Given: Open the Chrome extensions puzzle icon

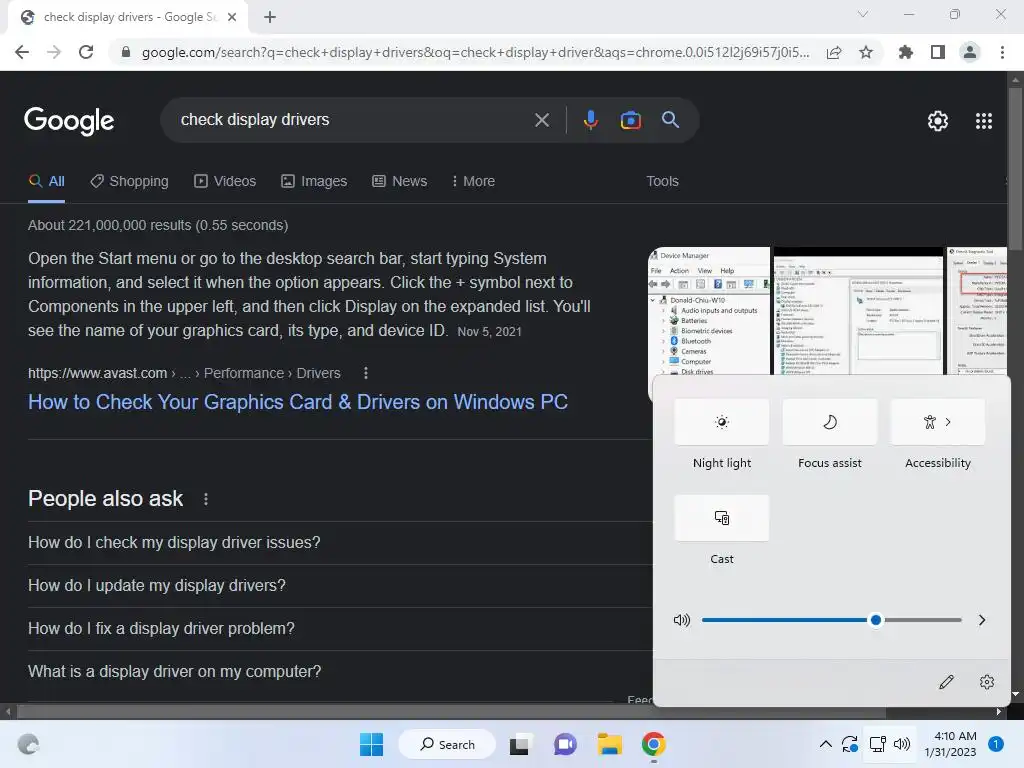Looking at the screenshot, I should click(905, 52).
